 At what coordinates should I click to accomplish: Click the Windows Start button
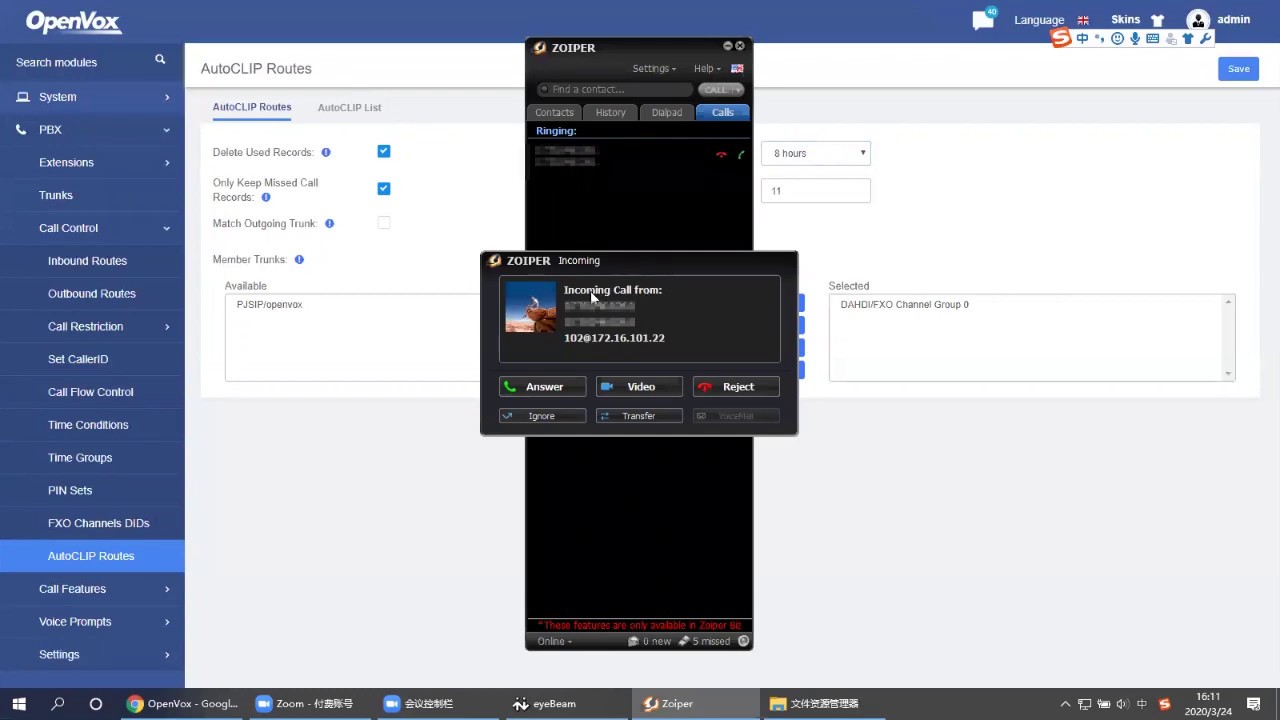click(x=19, y=704)
